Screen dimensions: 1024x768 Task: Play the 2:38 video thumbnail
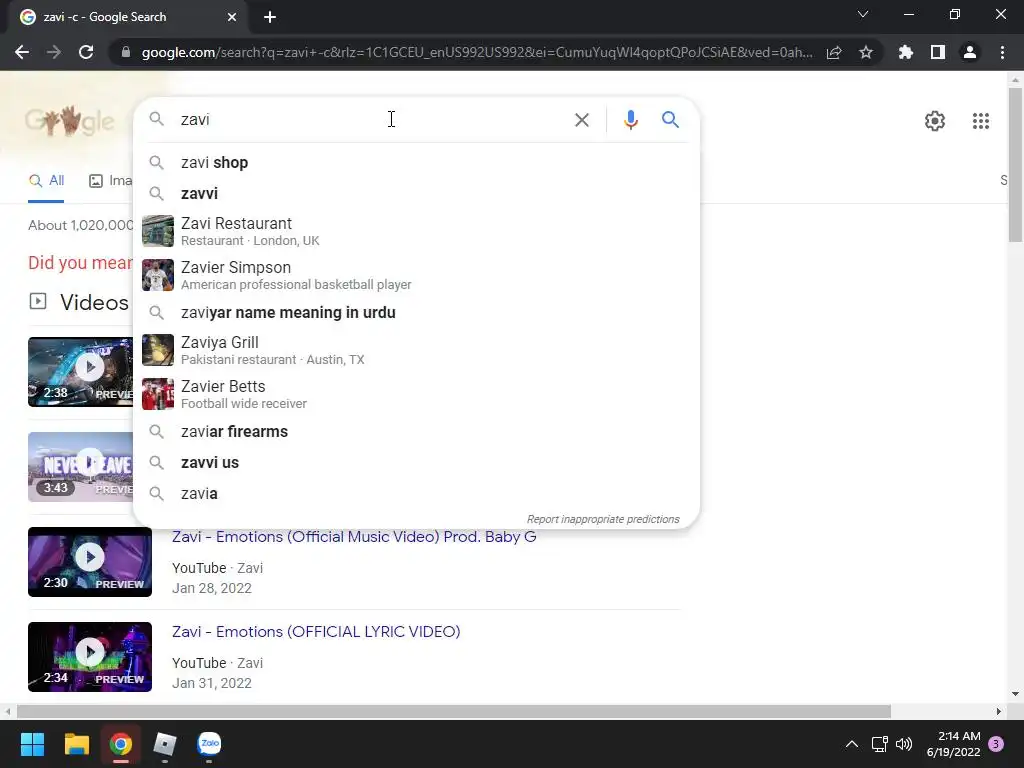point(80,372)
